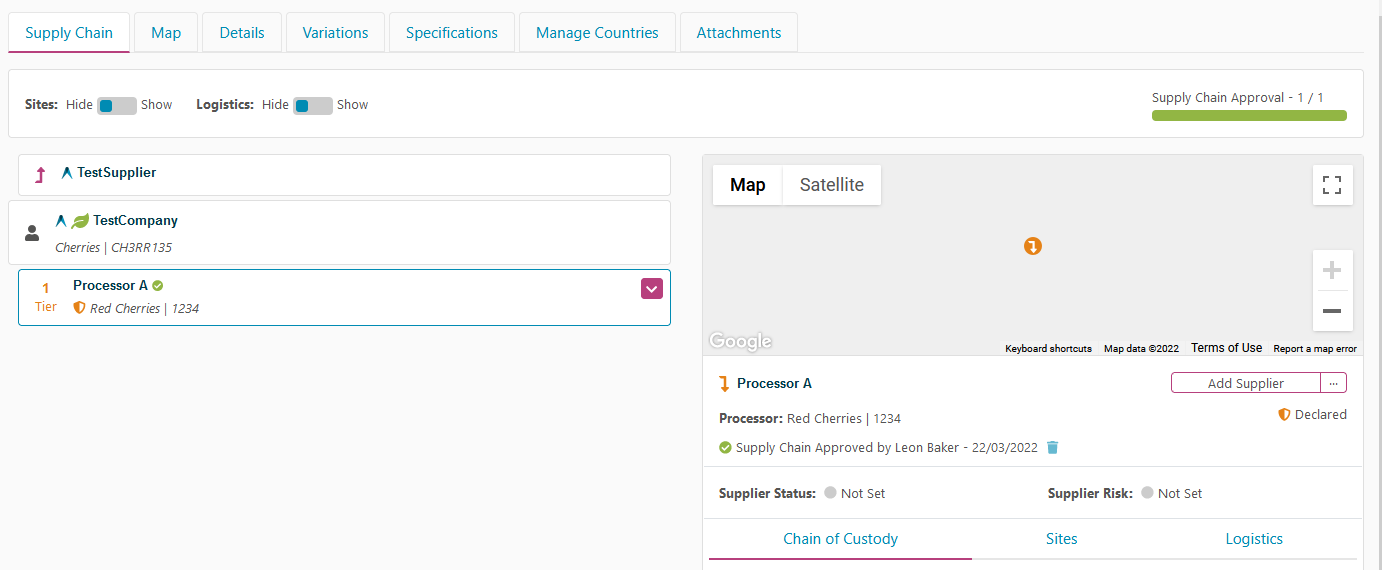This screenshot has width=1382, height=570.
Task: Click the pink upward arrow beside TestSupplier
Action: [40, 175]
